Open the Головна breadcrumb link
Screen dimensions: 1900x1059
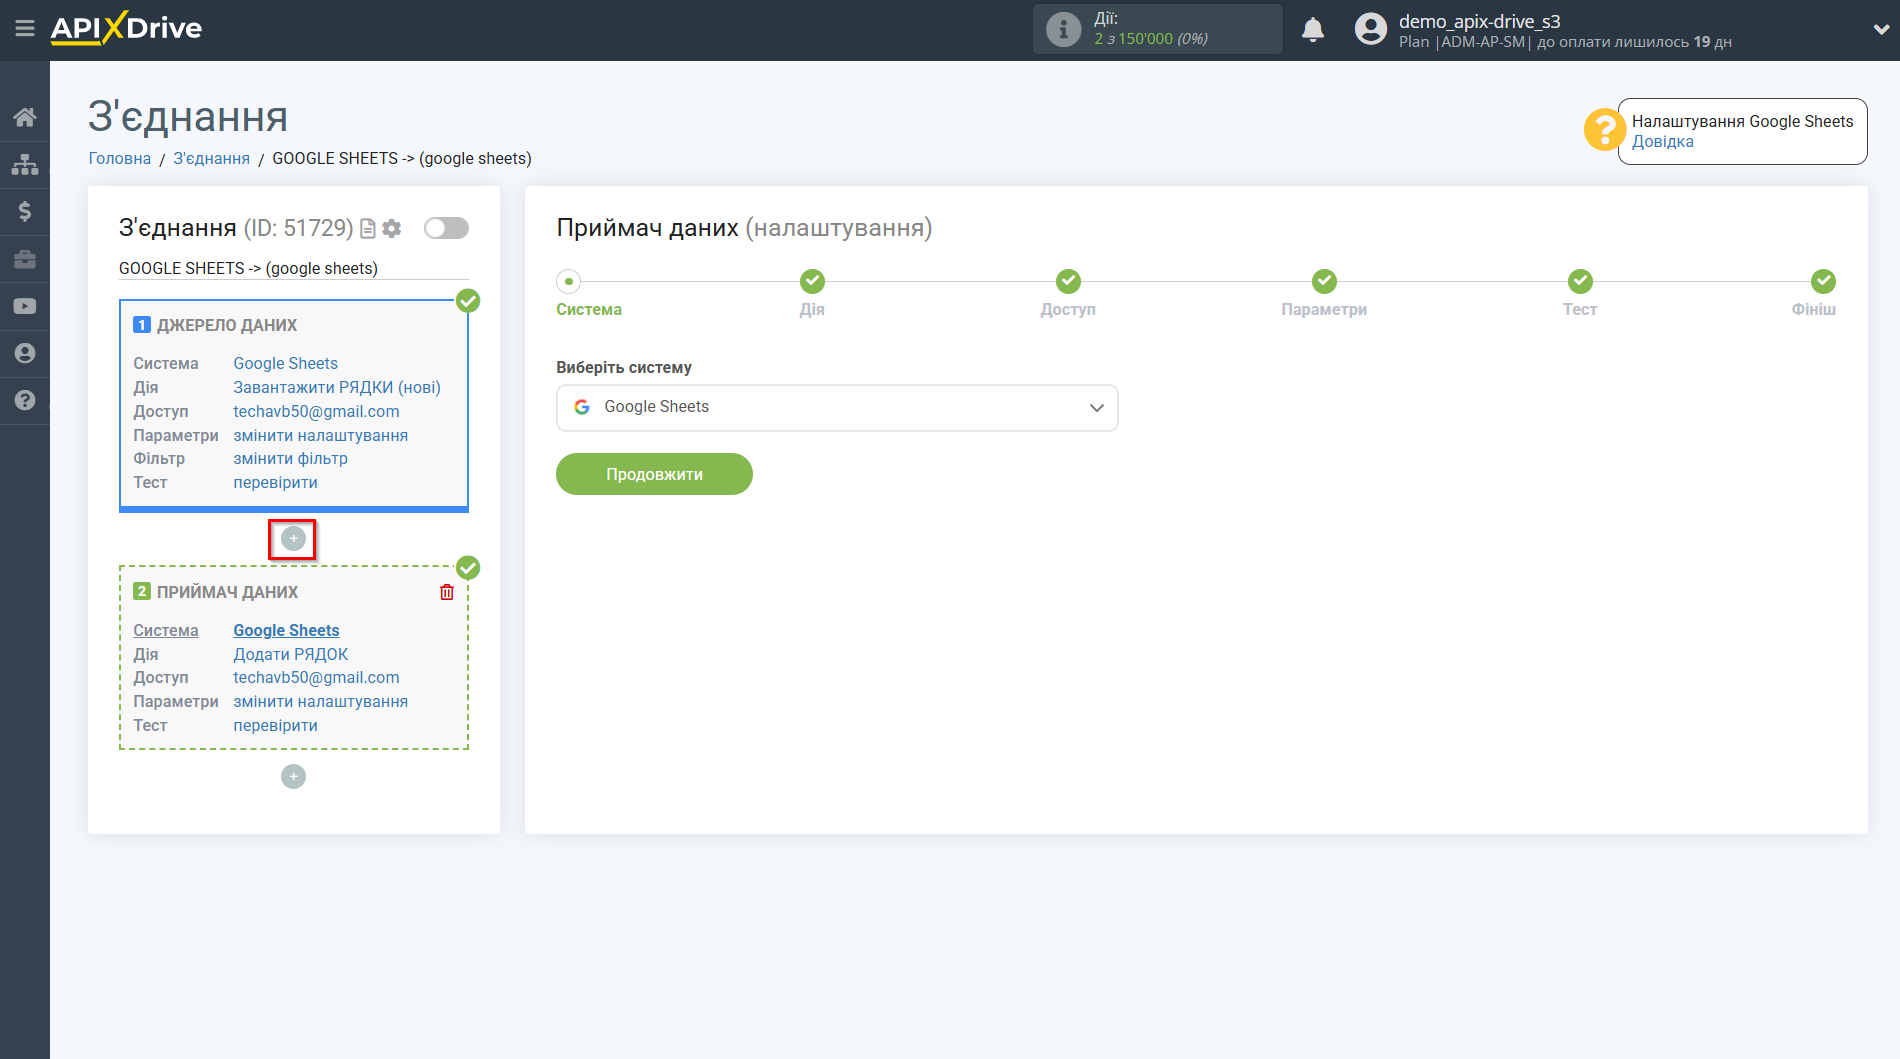point(120,159)
